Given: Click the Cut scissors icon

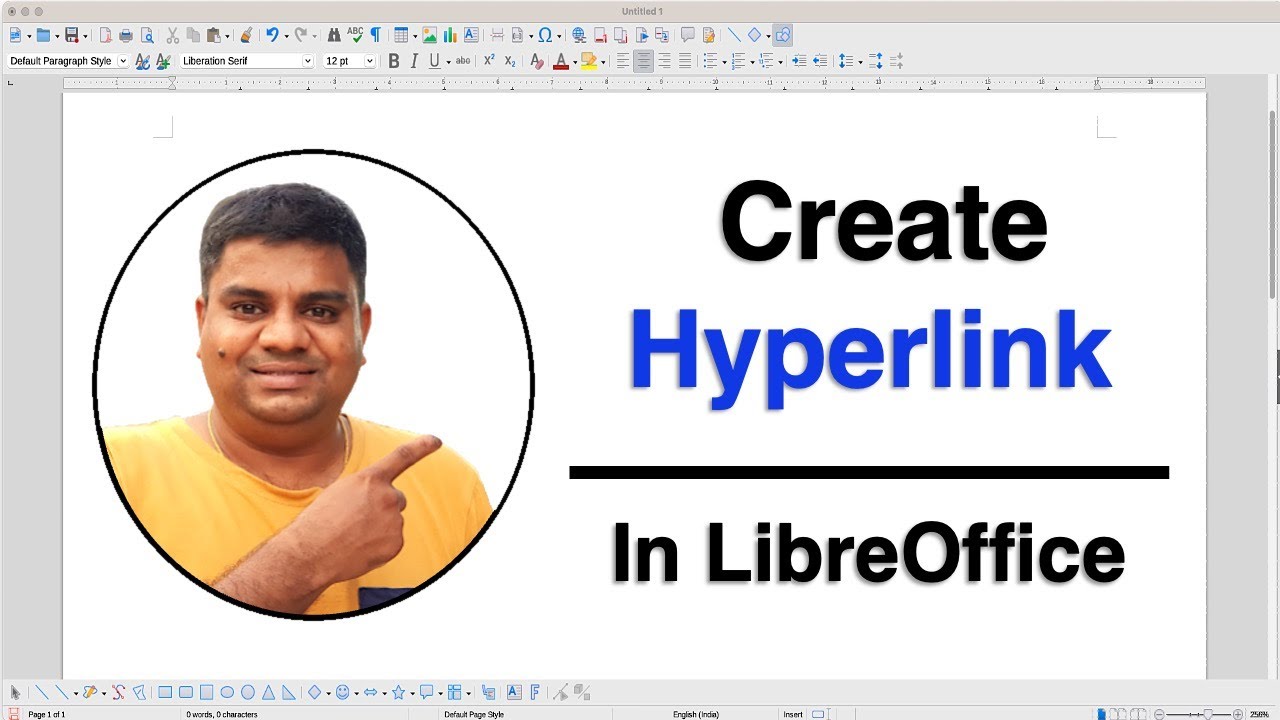Looking at the screenshot, I should pos(172,35).
